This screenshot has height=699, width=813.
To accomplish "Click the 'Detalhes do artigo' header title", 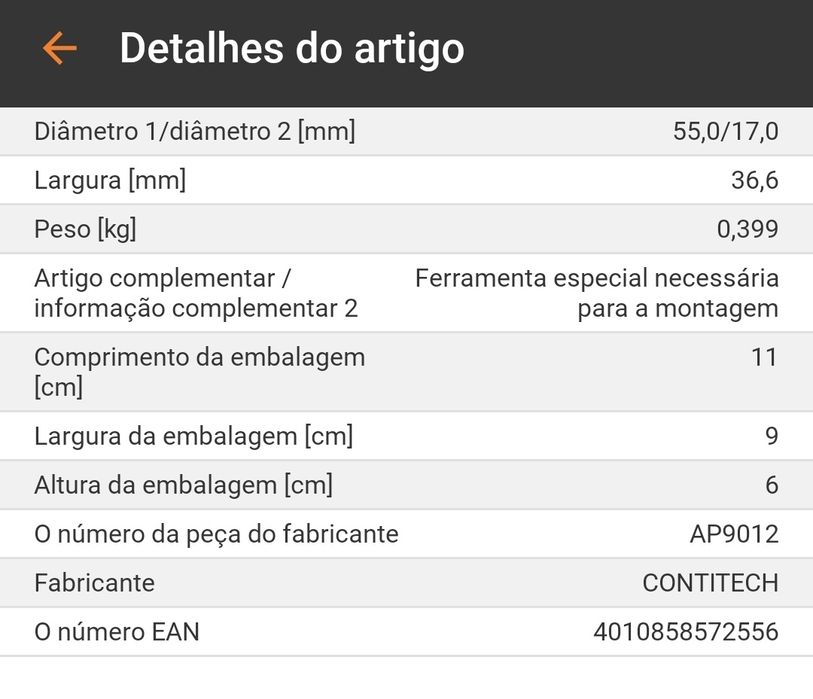I will 292,48.
